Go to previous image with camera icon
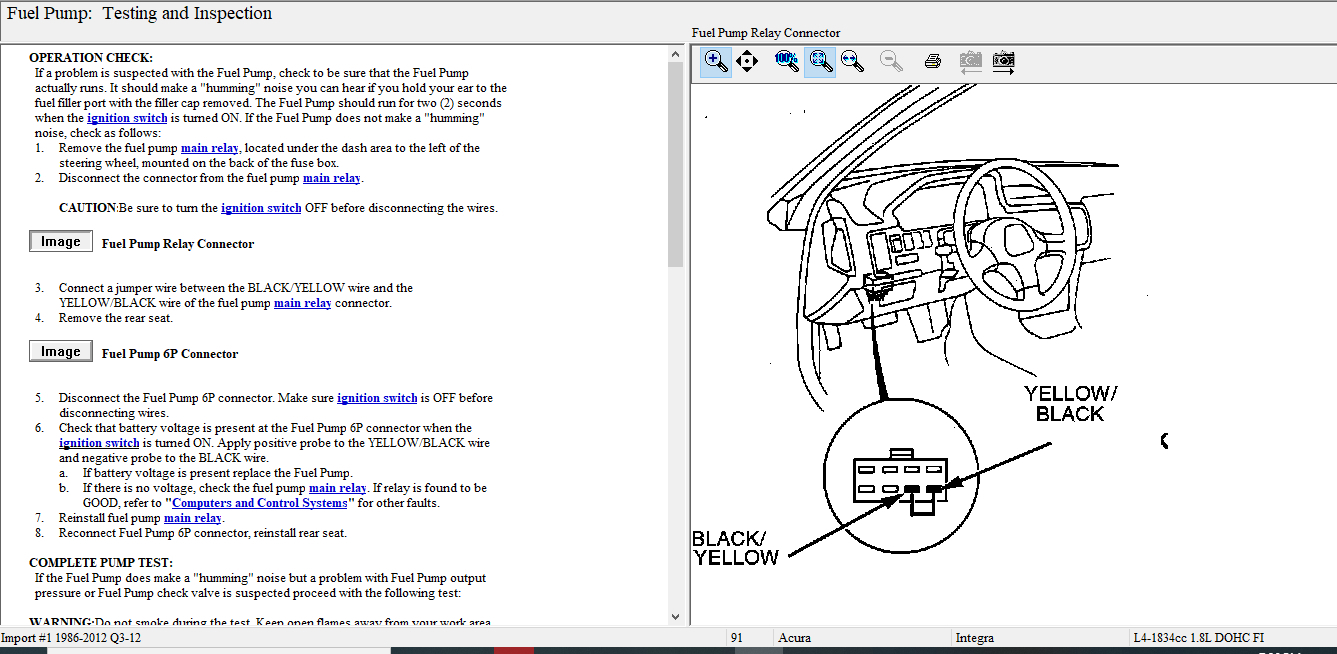 pos(970,61)
